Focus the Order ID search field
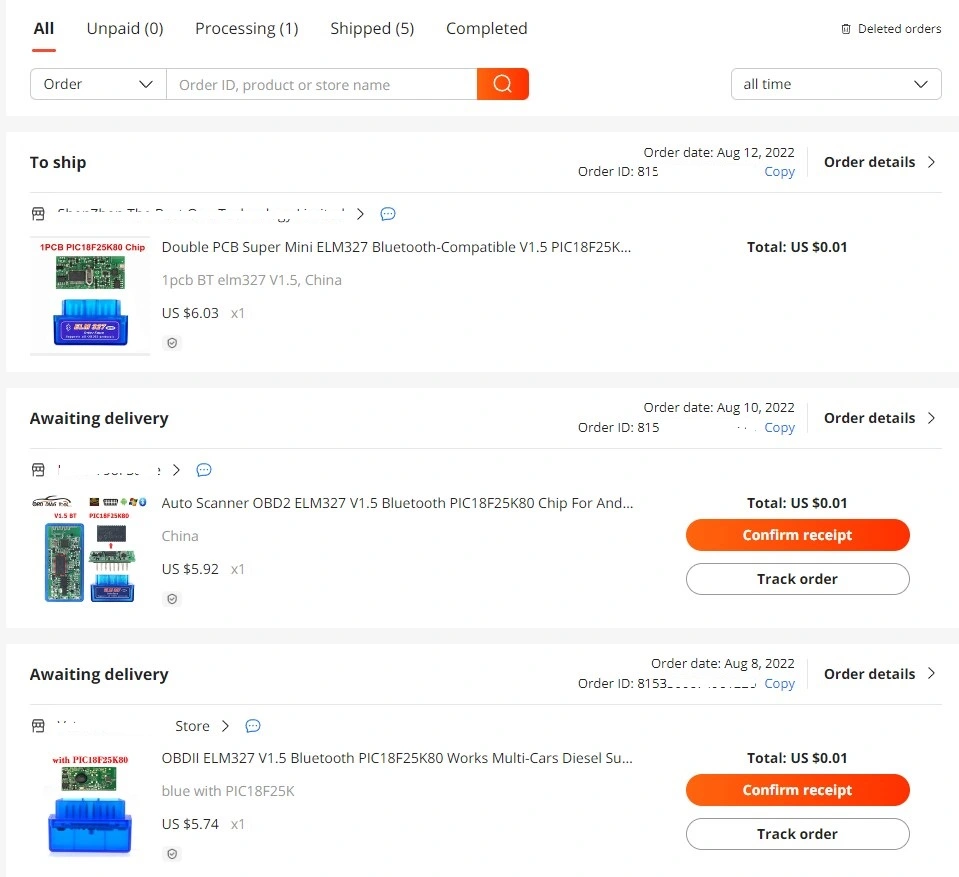The image size is (959, 877). click(x=322, y=84)
